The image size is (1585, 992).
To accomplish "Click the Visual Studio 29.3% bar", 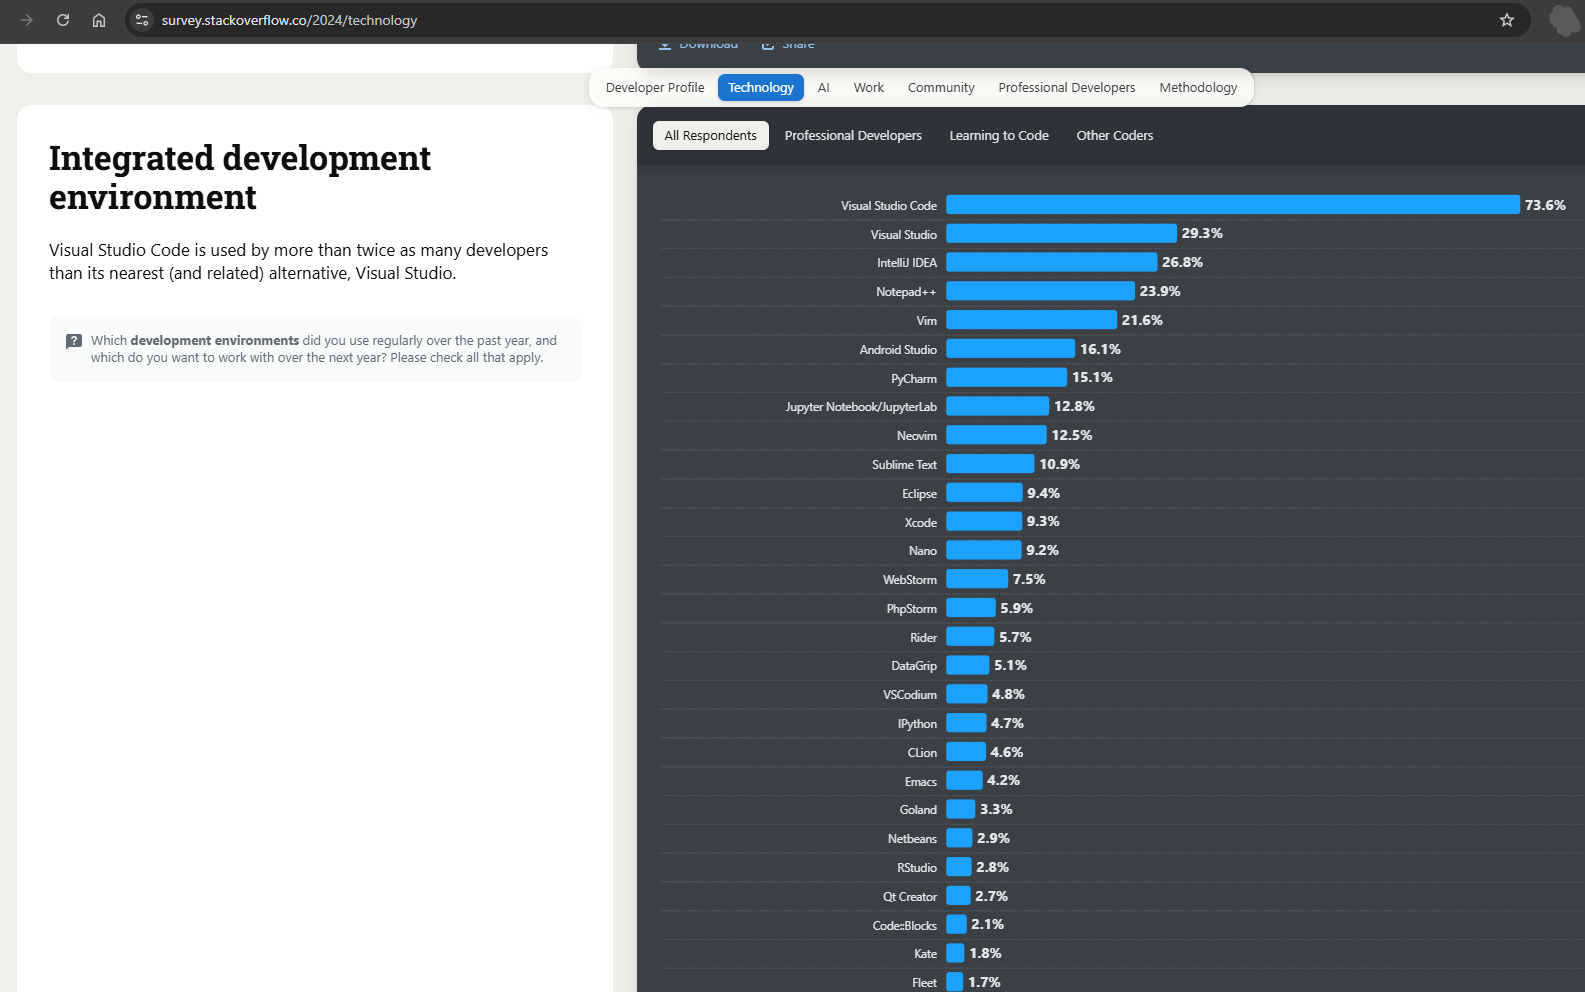I will coord(1061,233).
